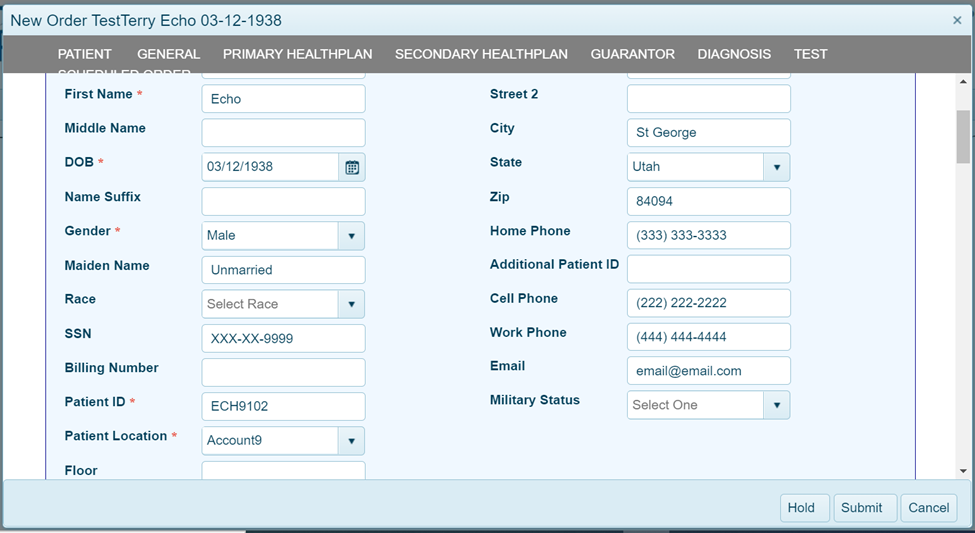Switch to the GENERAL tab
The image size is (975, 533).
click(x=168, y=54)
